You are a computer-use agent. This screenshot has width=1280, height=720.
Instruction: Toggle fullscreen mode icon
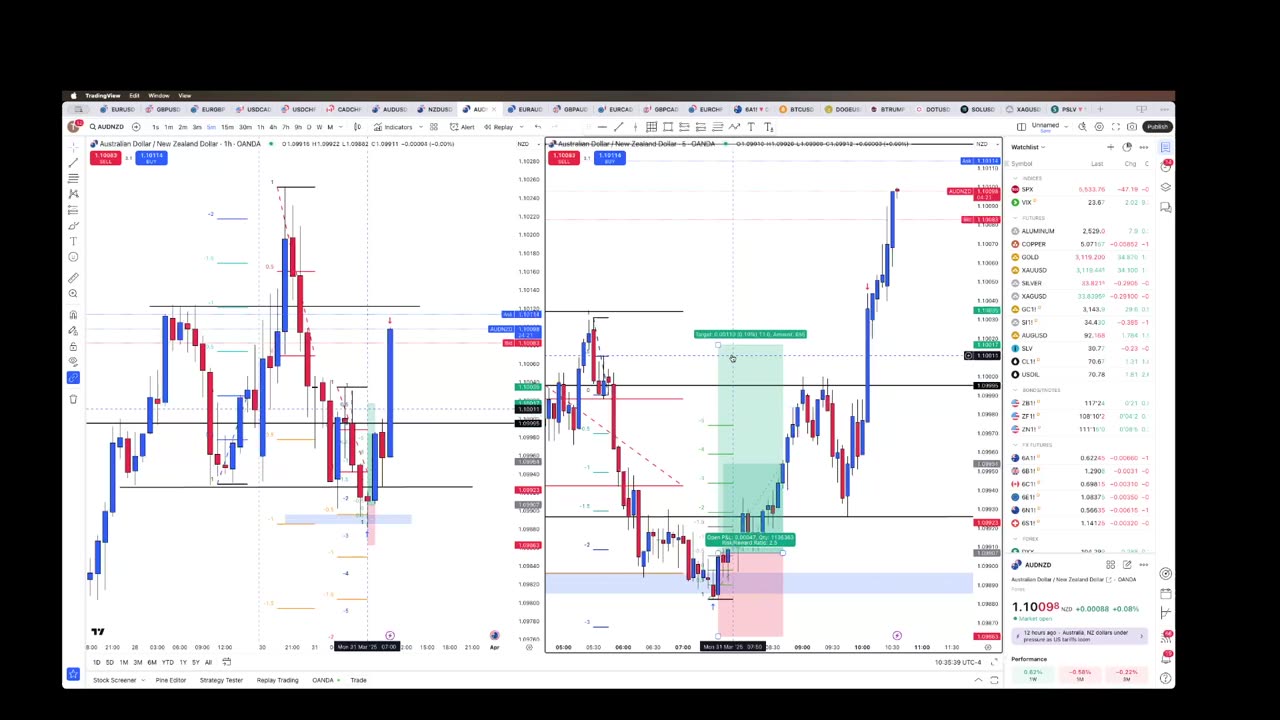(x=1116, y=127)
